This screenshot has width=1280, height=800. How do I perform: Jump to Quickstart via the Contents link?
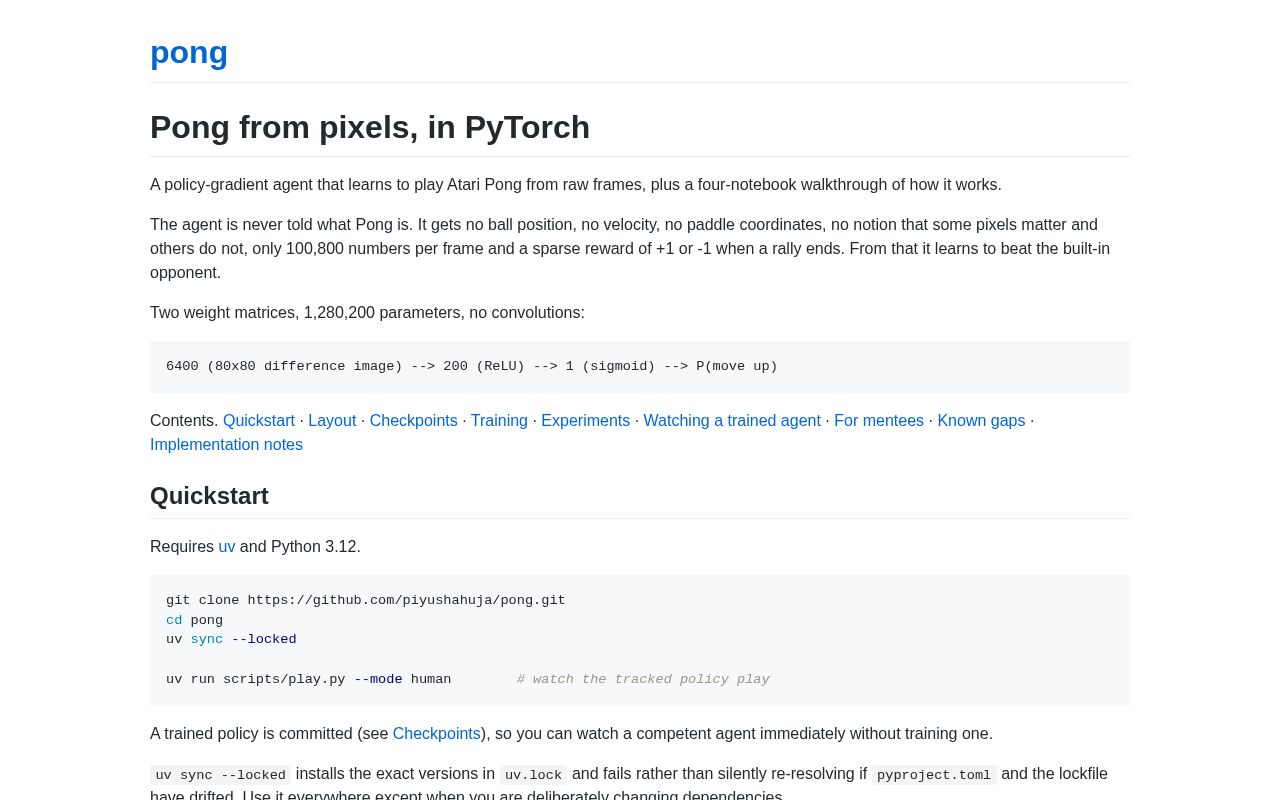259,421
